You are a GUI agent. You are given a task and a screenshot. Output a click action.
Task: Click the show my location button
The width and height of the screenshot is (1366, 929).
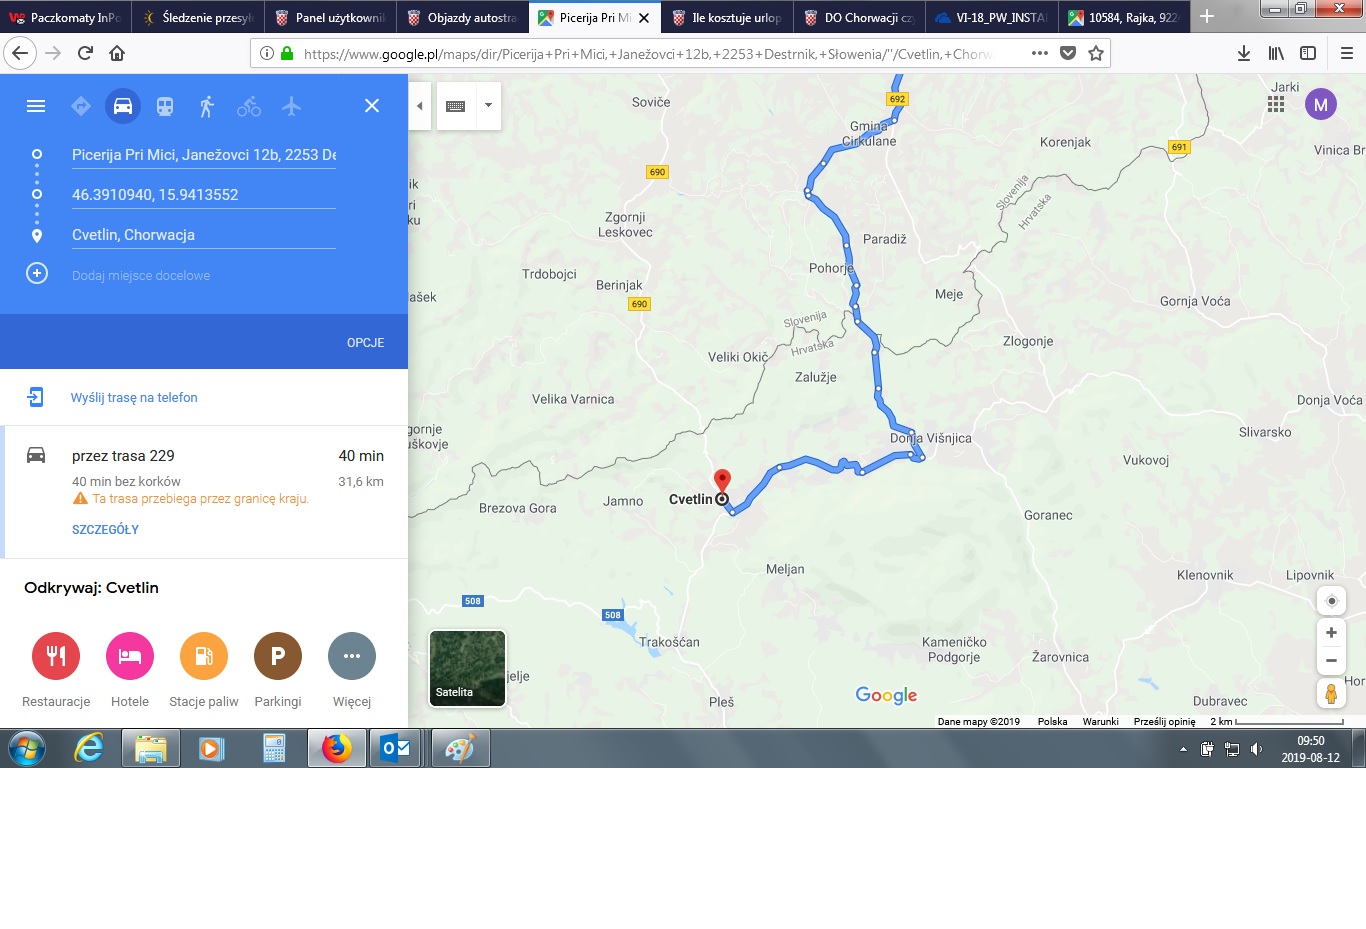[1331, 601]
